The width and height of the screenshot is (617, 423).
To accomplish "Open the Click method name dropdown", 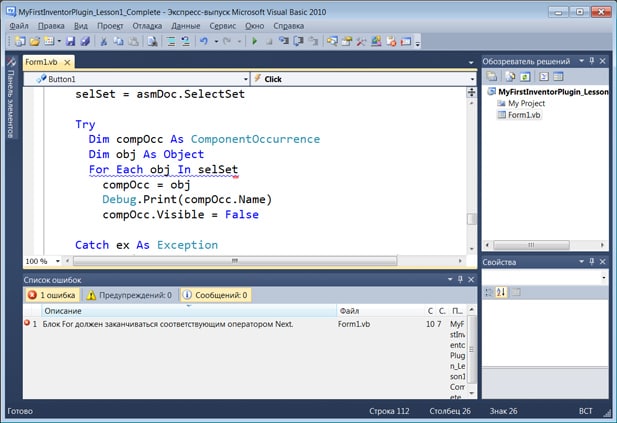I will (472, 78).
